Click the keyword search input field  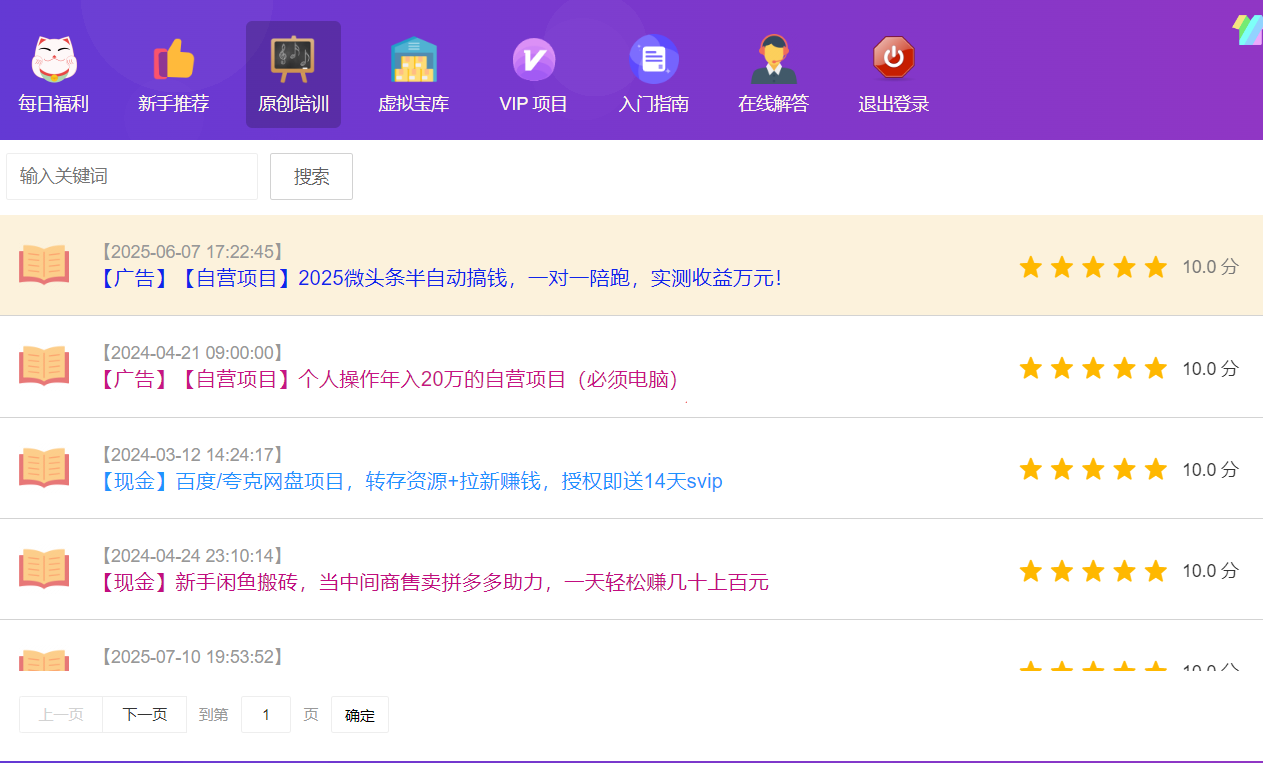coord(131,176)
